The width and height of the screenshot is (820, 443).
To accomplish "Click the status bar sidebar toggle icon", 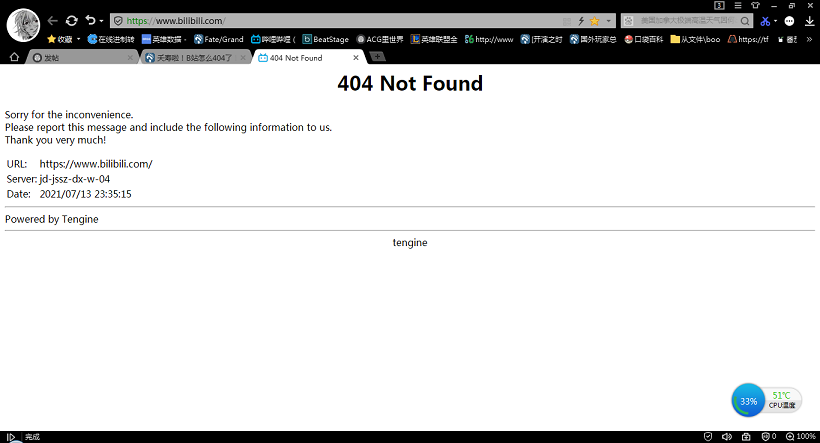I will tap(10, 437).
